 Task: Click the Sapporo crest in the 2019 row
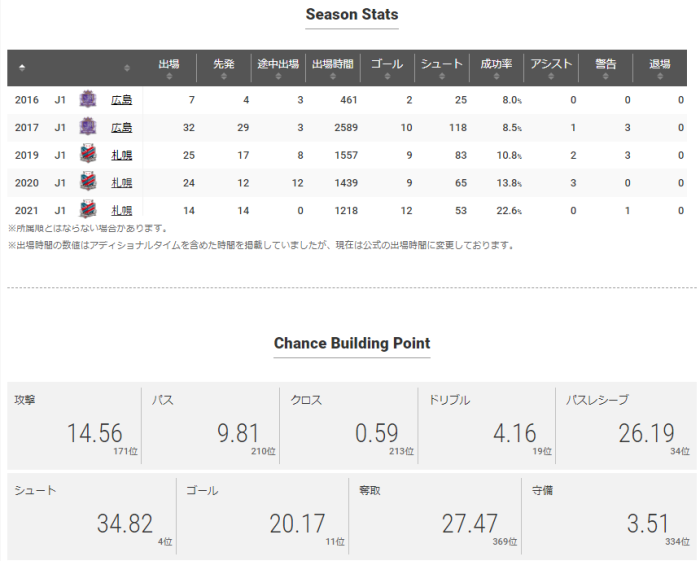pos(88,155)
